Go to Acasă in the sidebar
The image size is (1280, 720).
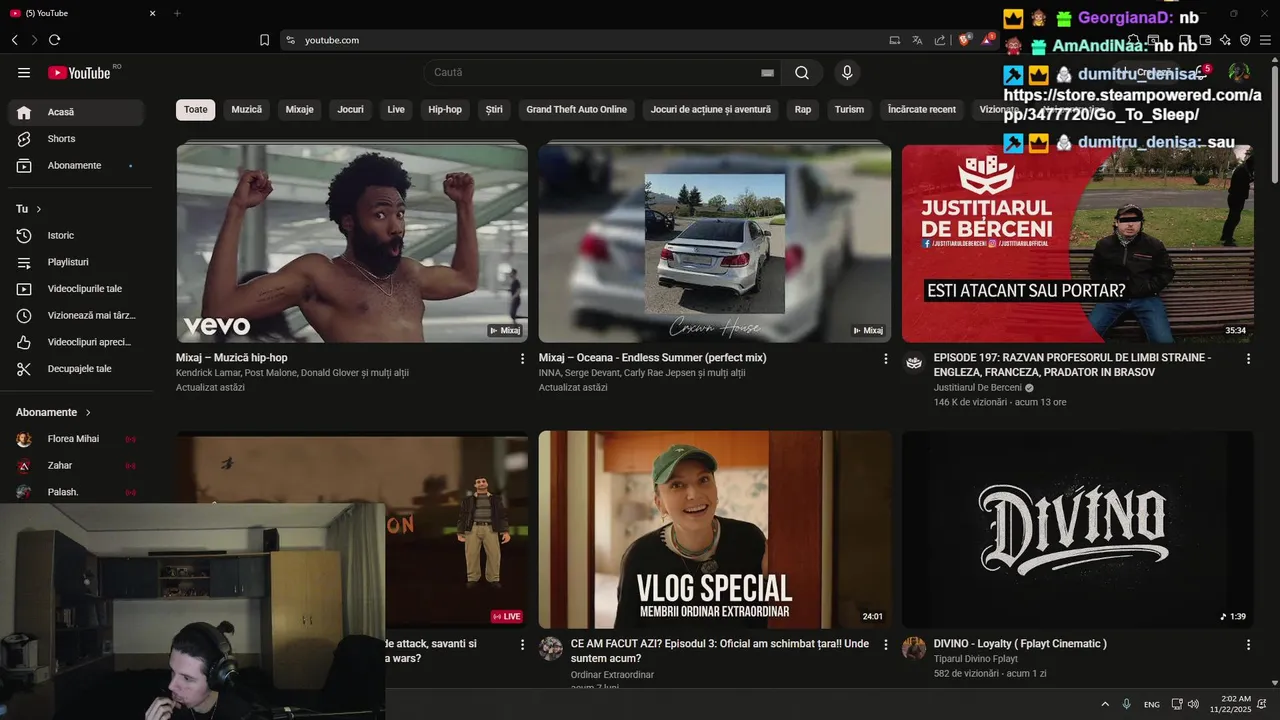click(x=75, y=112)
